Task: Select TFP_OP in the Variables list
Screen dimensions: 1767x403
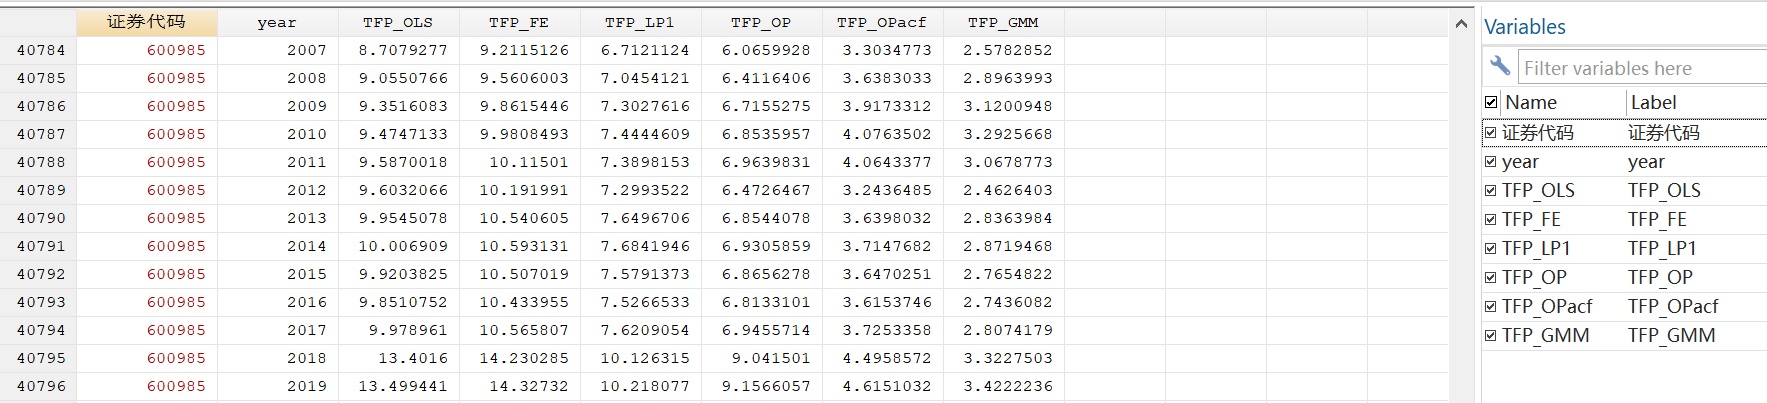Action: (x=1534, y=278)
